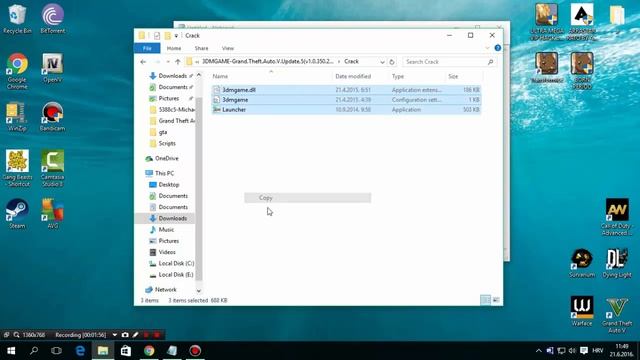Open the View ribbon tab

228,48
